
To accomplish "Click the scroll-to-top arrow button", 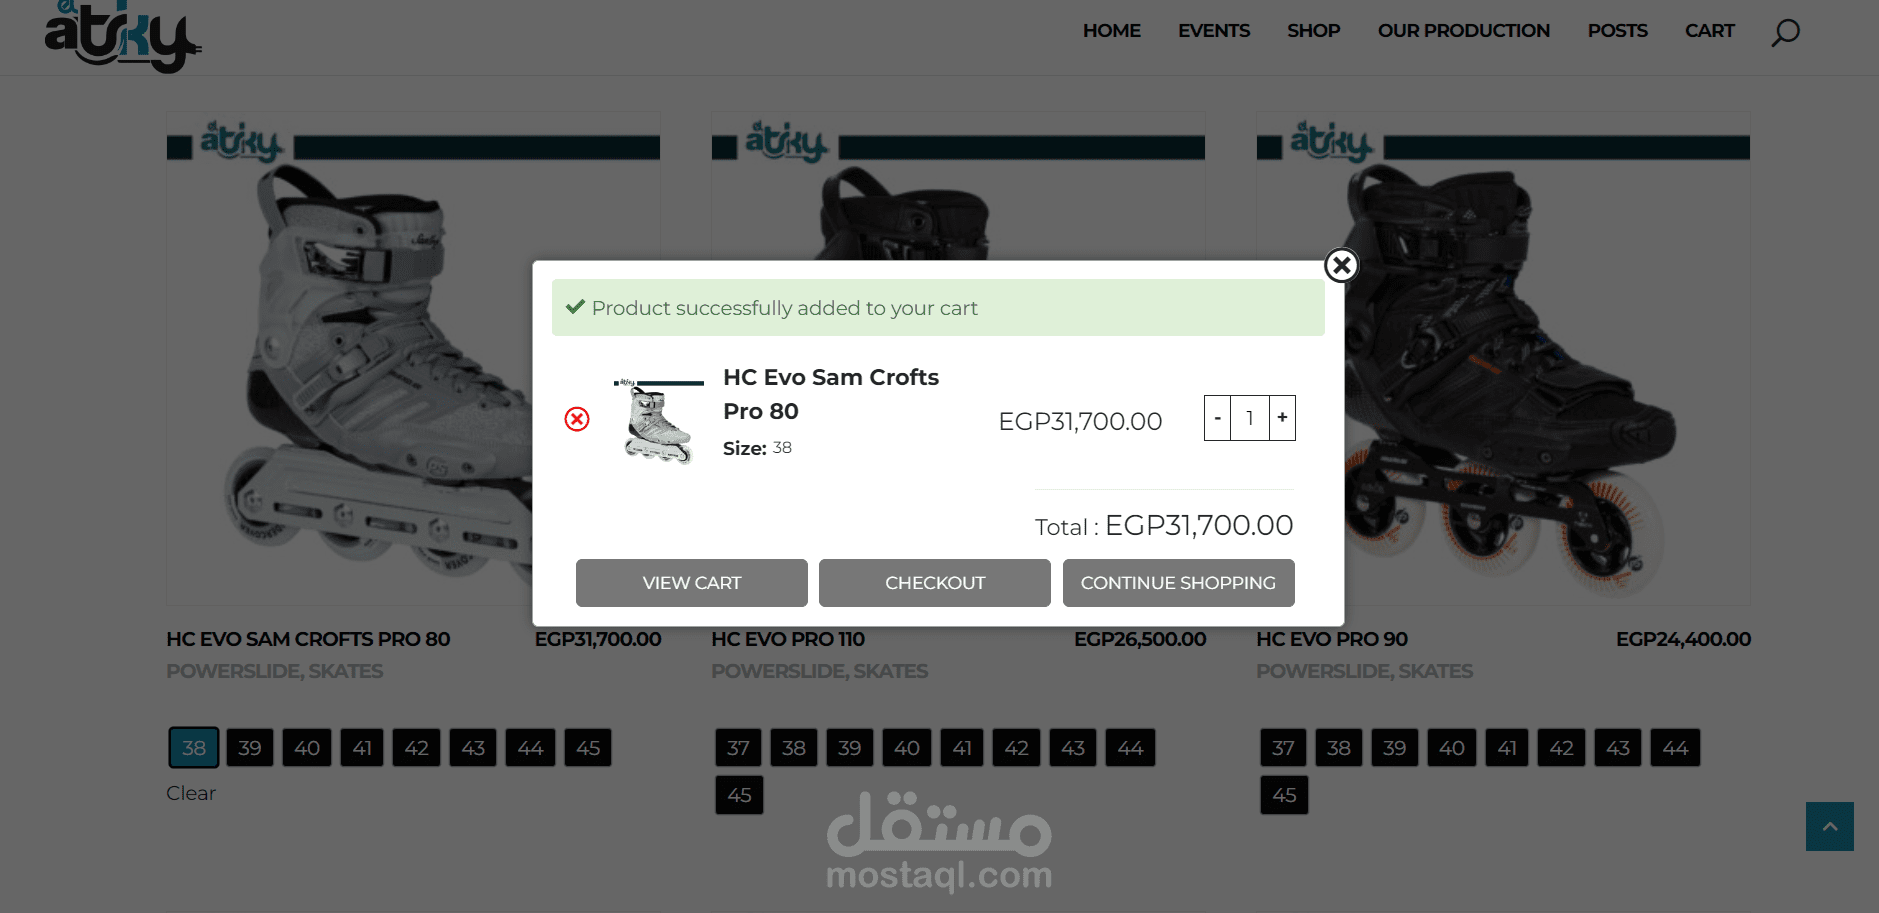I will pos(1829,826).
